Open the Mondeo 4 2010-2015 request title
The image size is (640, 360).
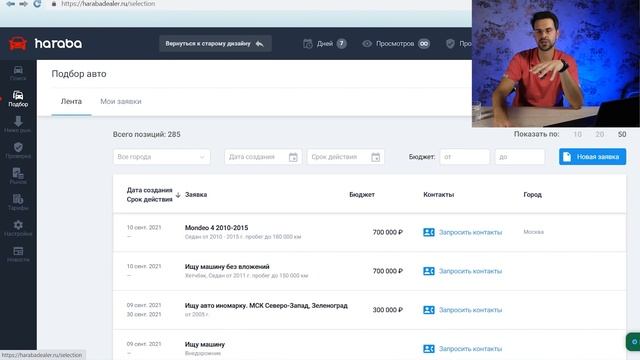[x=216, y=228]
